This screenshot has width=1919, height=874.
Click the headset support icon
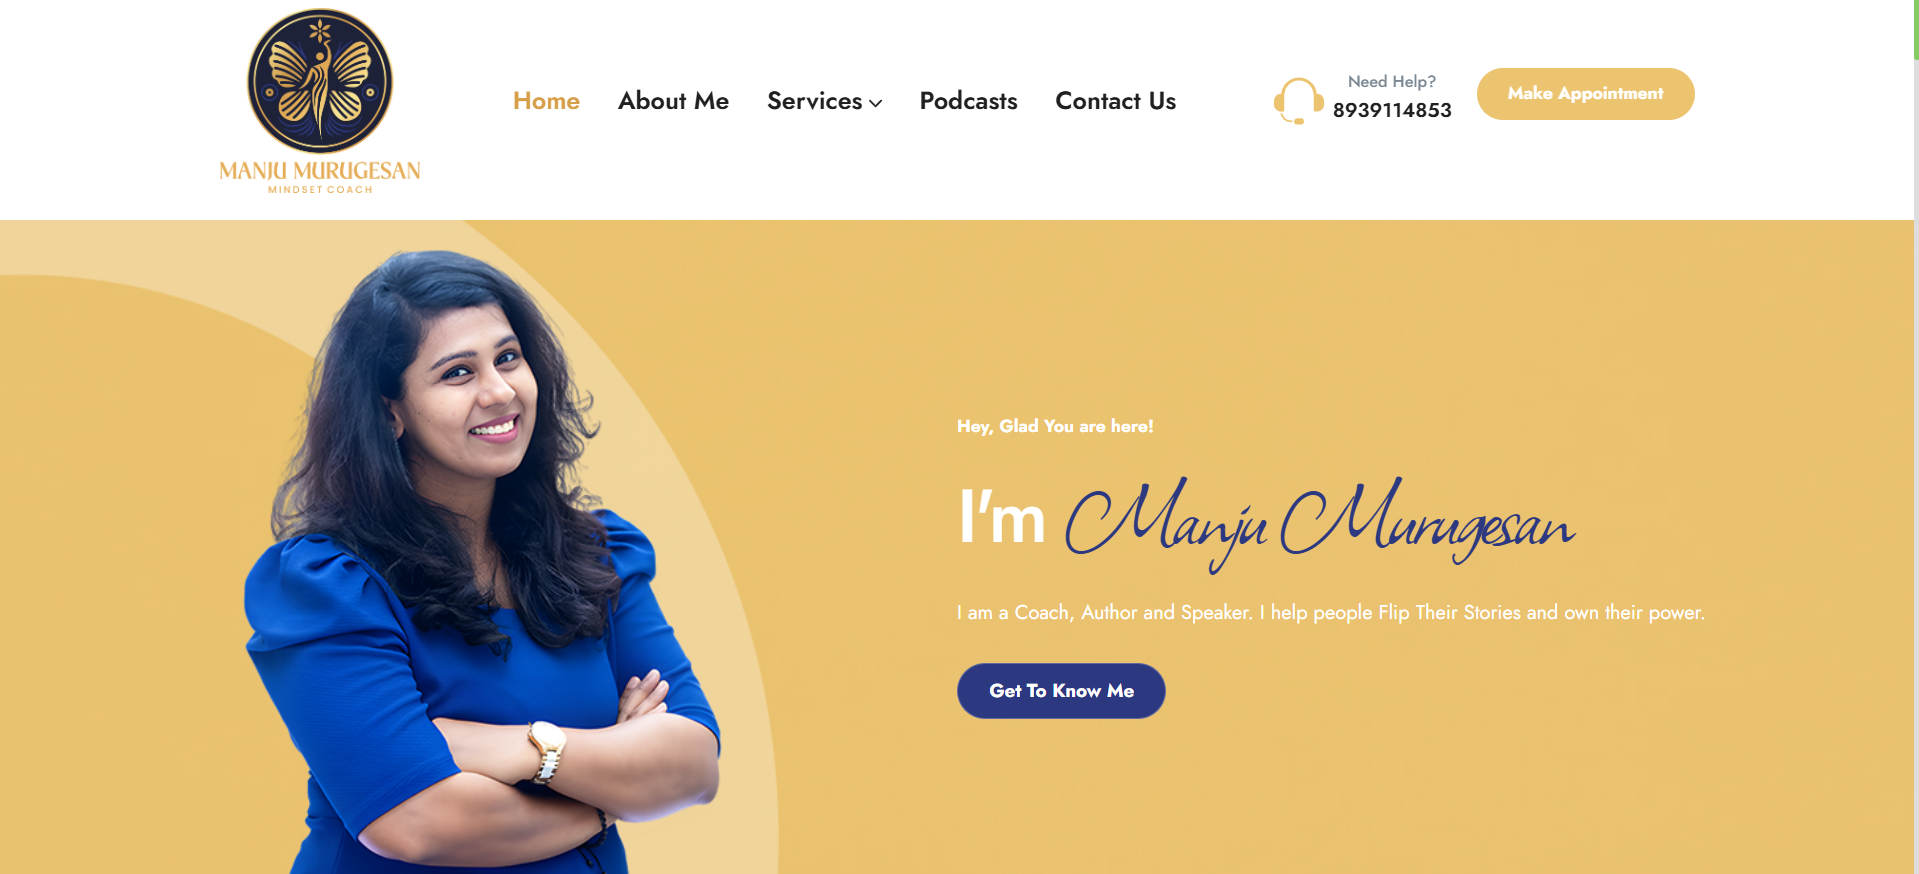tap(1298, 101)
